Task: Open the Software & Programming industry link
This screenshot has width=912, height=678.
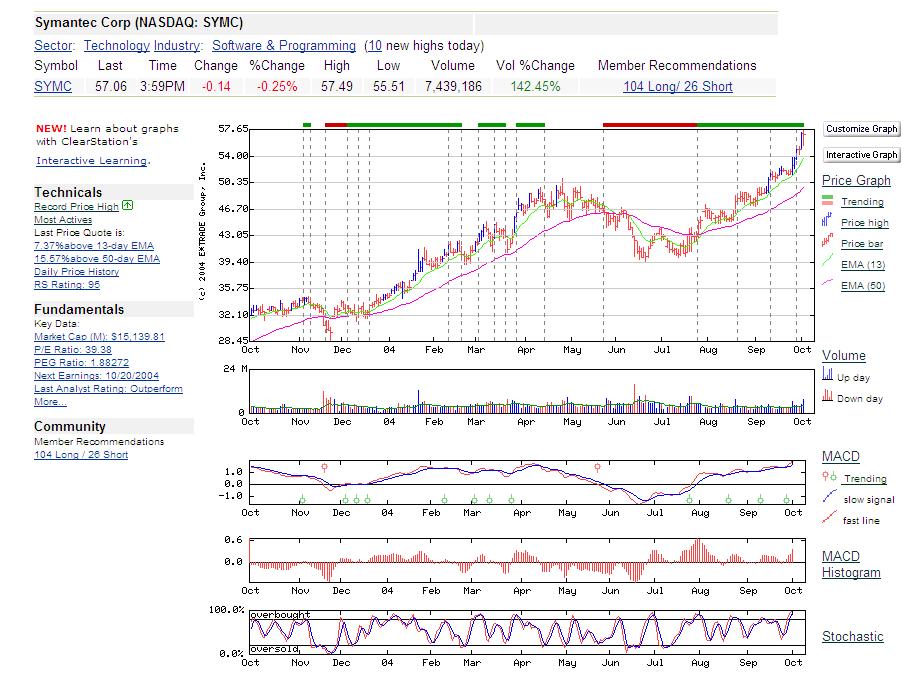Action: pos(285,46)
